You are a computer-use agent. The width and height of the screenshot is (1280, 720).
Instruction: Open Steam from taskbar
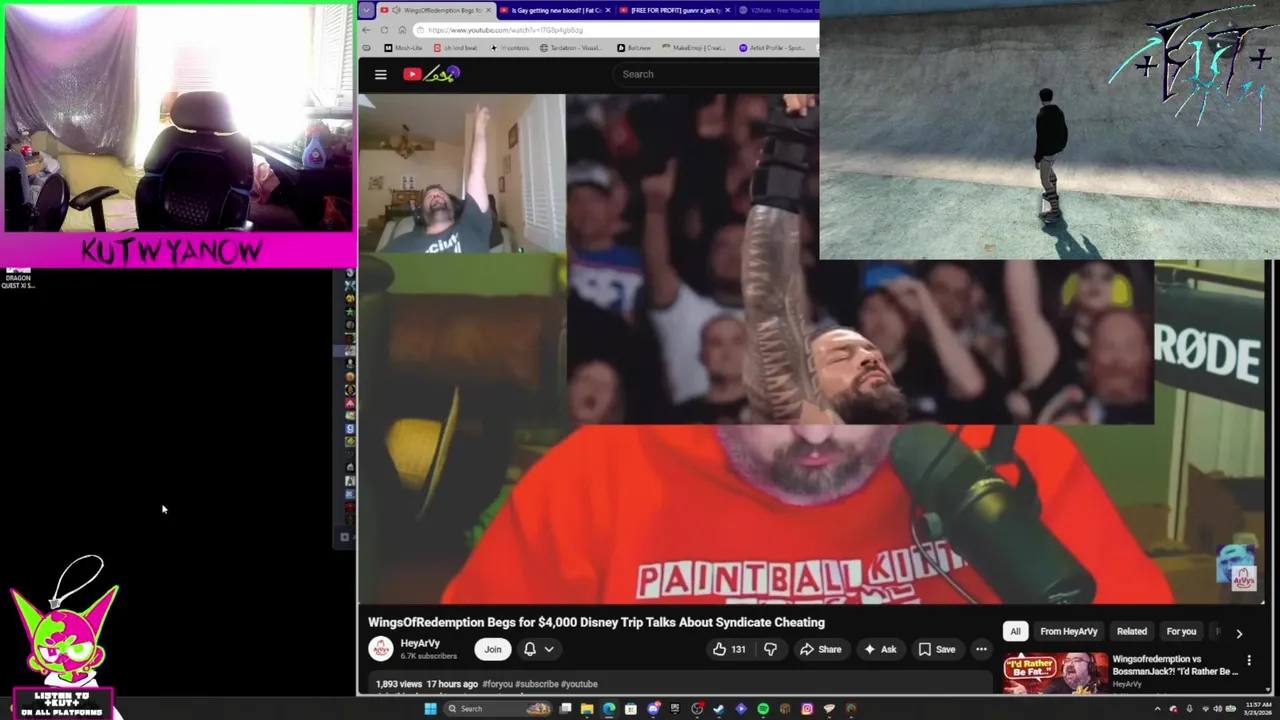click(x=719, y=709)
